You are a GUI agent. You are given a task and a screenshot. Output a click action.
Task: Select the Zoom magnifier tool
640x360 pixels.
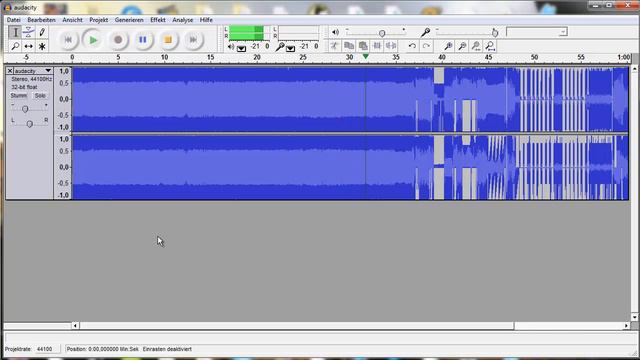point(15,46)
